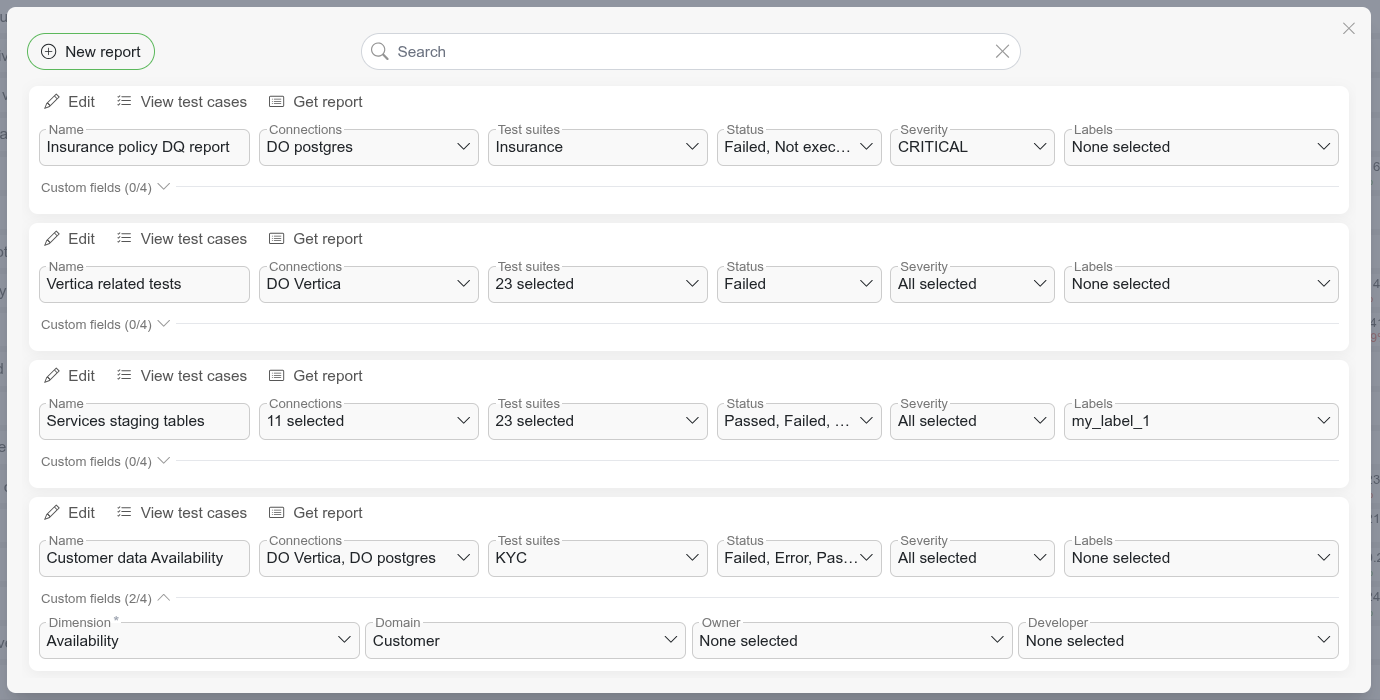The width and height of the screenshot is (1380, 700).
Task: Click the Name field with Vertica related tests
Action: tap(144, 284)
